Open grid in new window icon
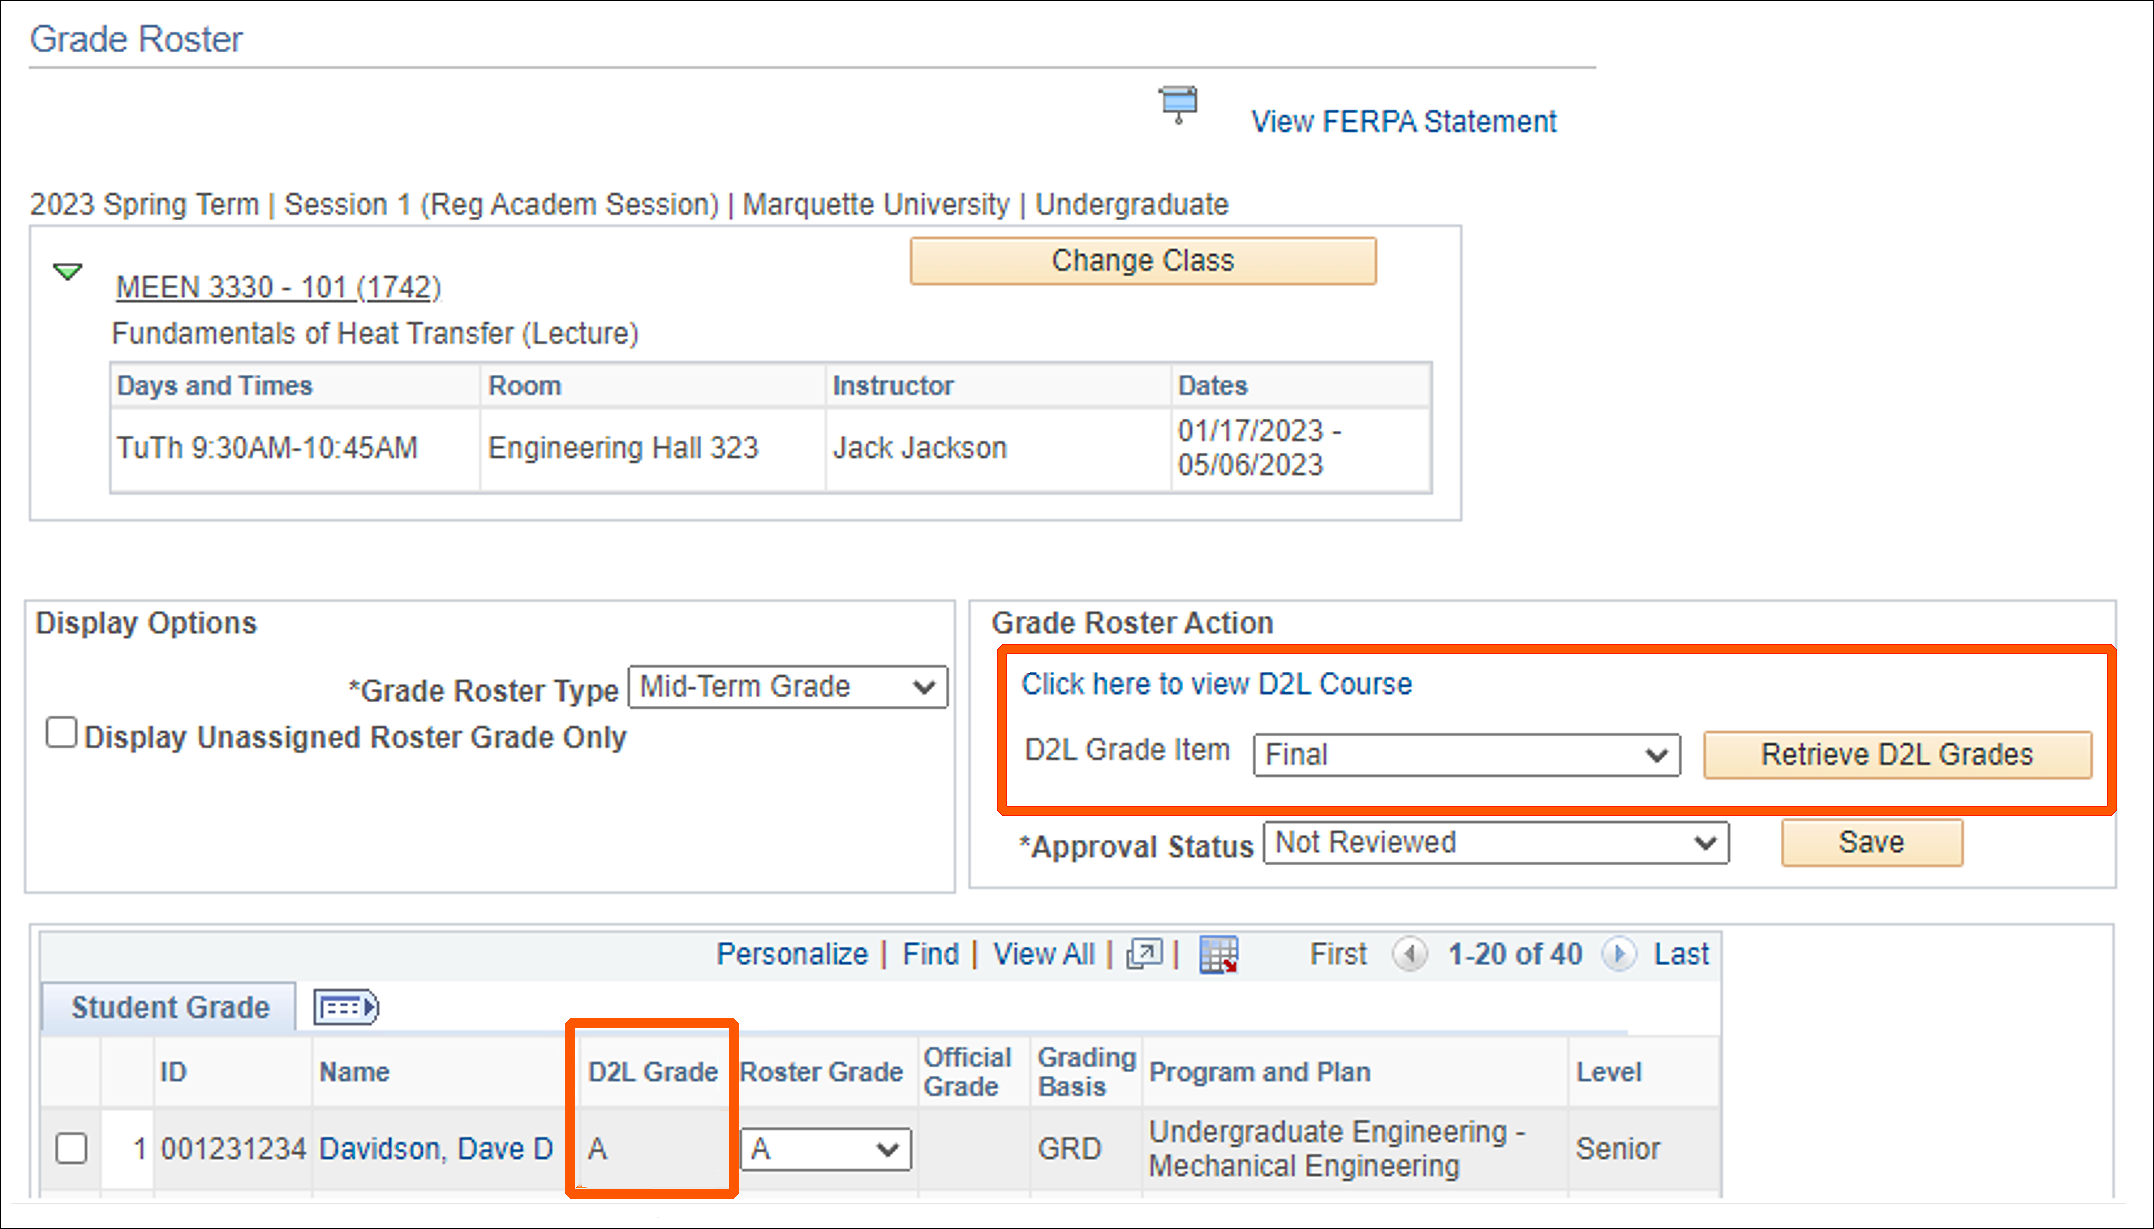 [x=1144, y=954]
